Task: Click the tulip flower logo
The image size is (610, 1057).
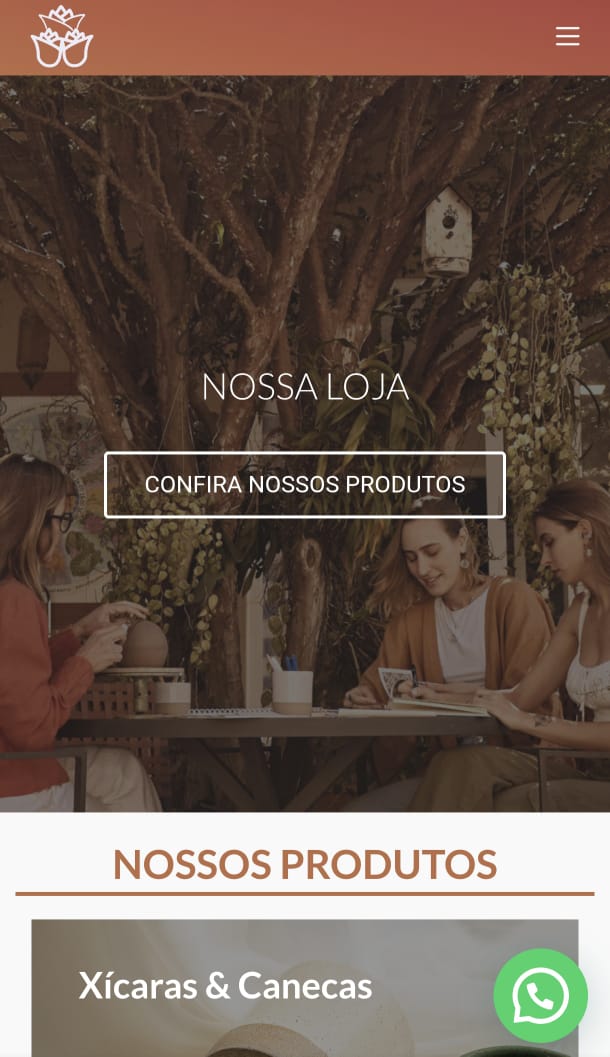Action: coord(61,37)
